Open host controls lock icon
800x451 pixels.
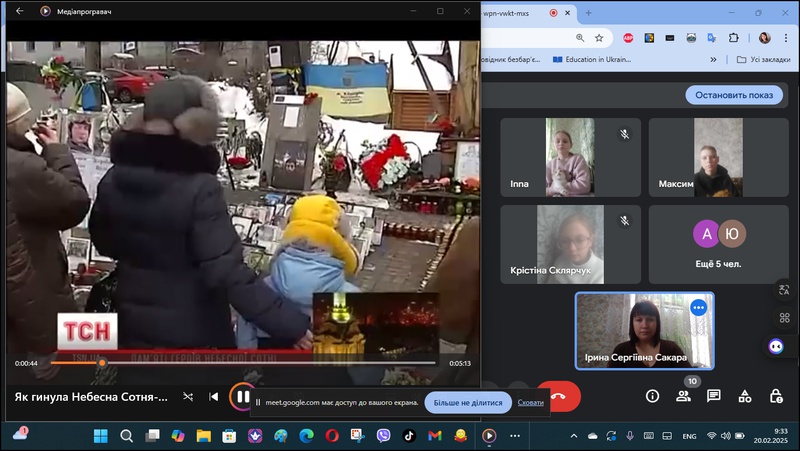coord(776,396)
